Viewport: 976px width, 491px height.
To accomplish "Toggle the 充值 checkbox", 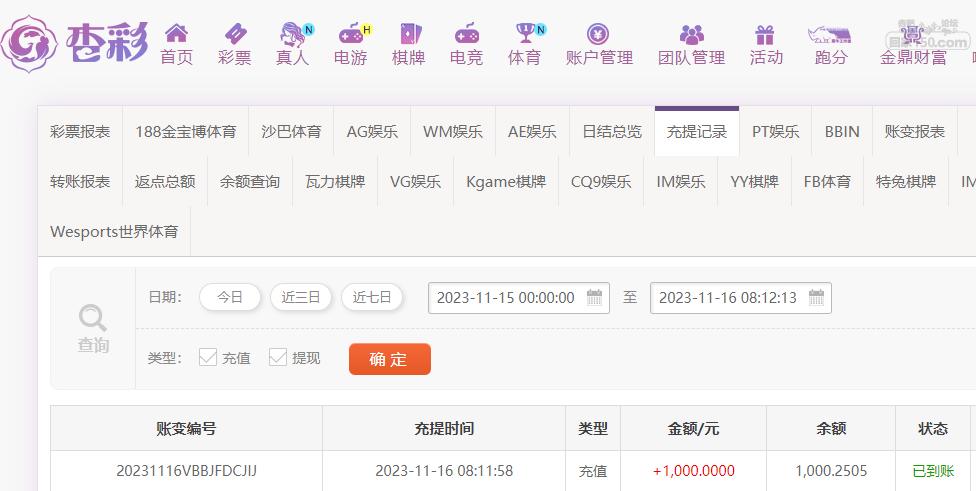I will point(208,357).
